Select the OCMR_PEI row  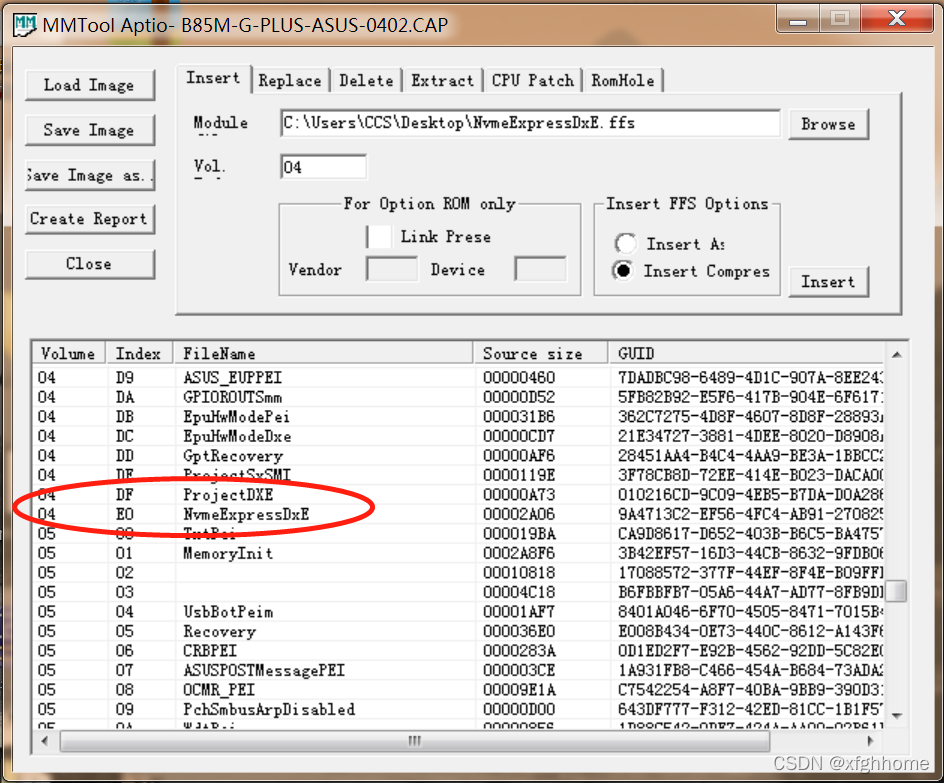pos(458,690)
